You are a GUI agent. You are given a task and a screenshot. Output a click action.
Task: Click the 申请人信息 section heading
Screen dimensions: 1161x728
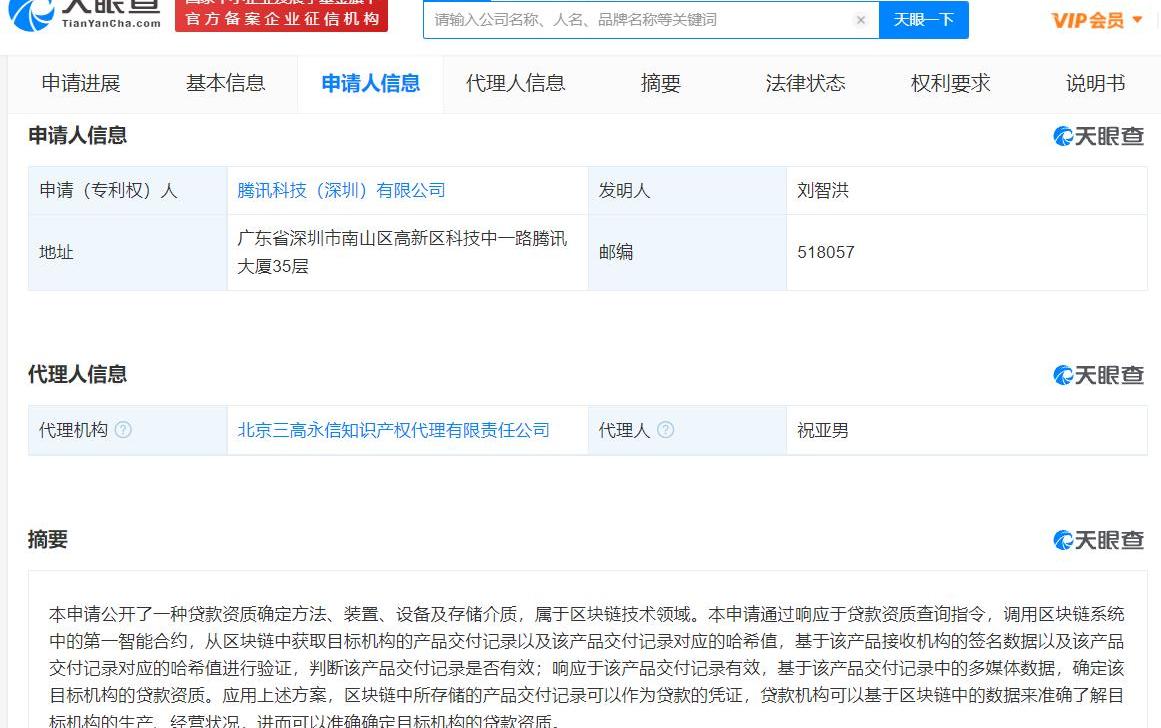tap(77, 136)
